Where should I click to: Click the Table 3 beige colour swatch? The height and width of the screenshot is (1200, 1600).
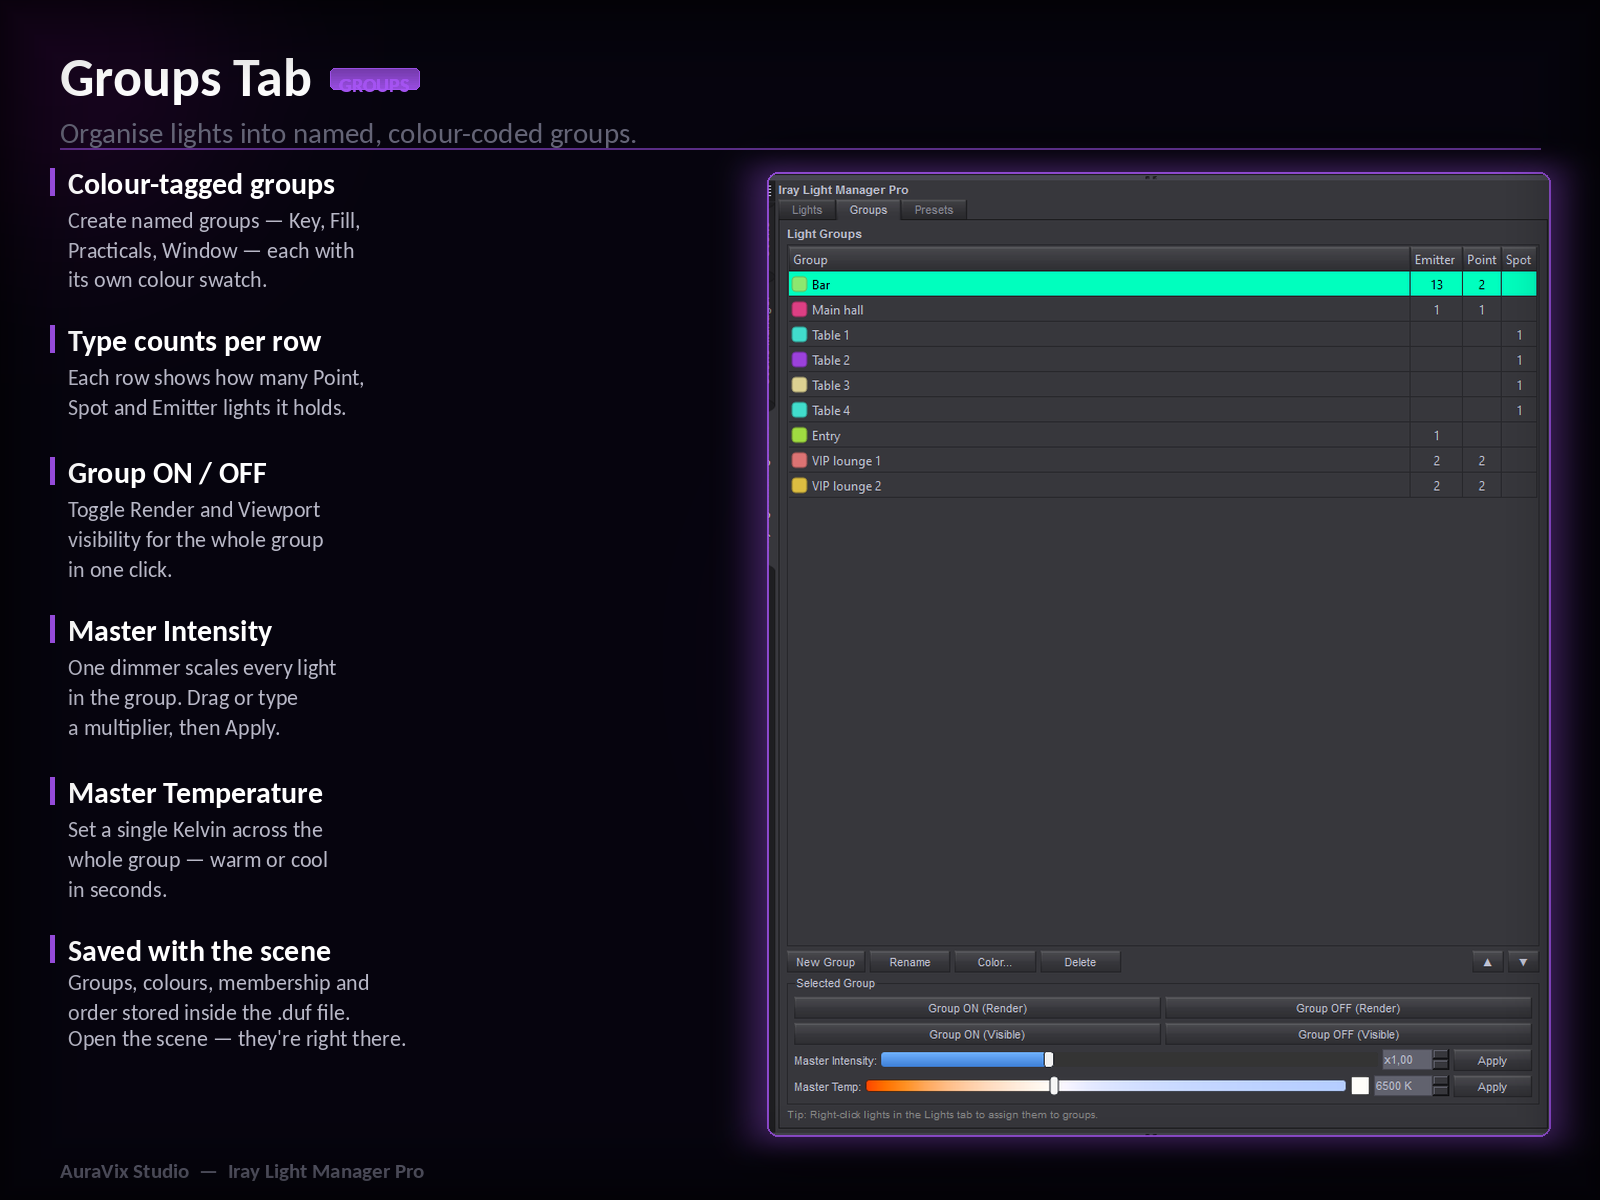click(x=799, y=385)
